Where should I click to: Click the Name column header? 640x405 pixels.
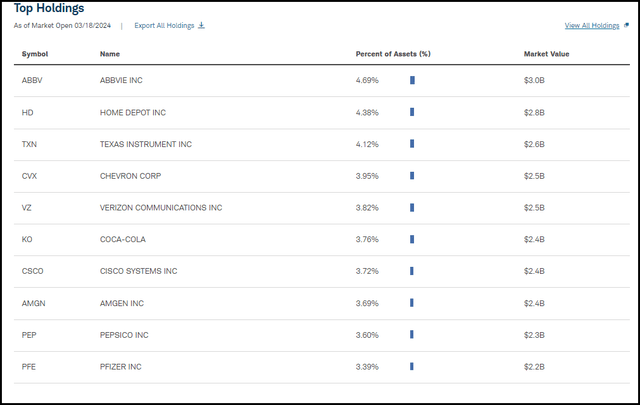[x=110, y=54]
